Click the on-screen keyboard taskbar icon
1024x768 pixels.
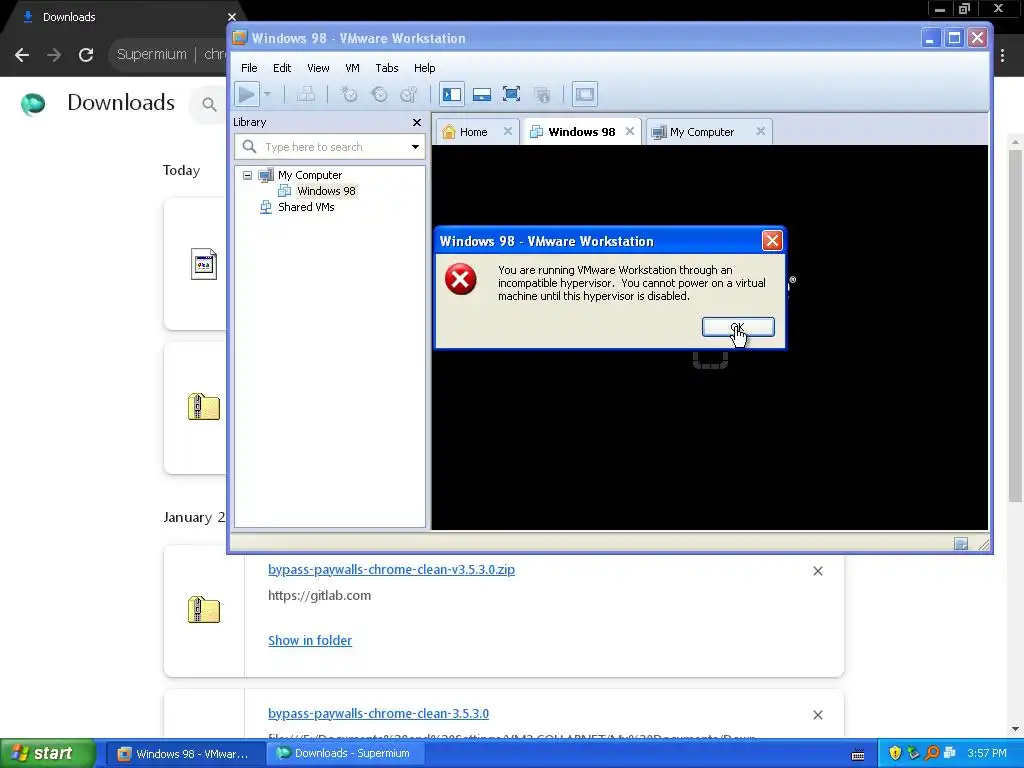click(x=858, y=755)
